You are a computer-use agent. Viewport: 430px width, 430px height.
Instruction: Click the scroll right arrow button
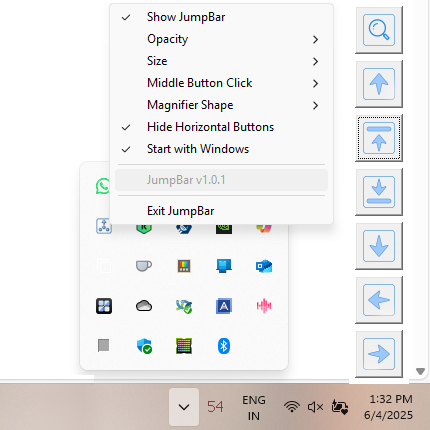[379, 354]
